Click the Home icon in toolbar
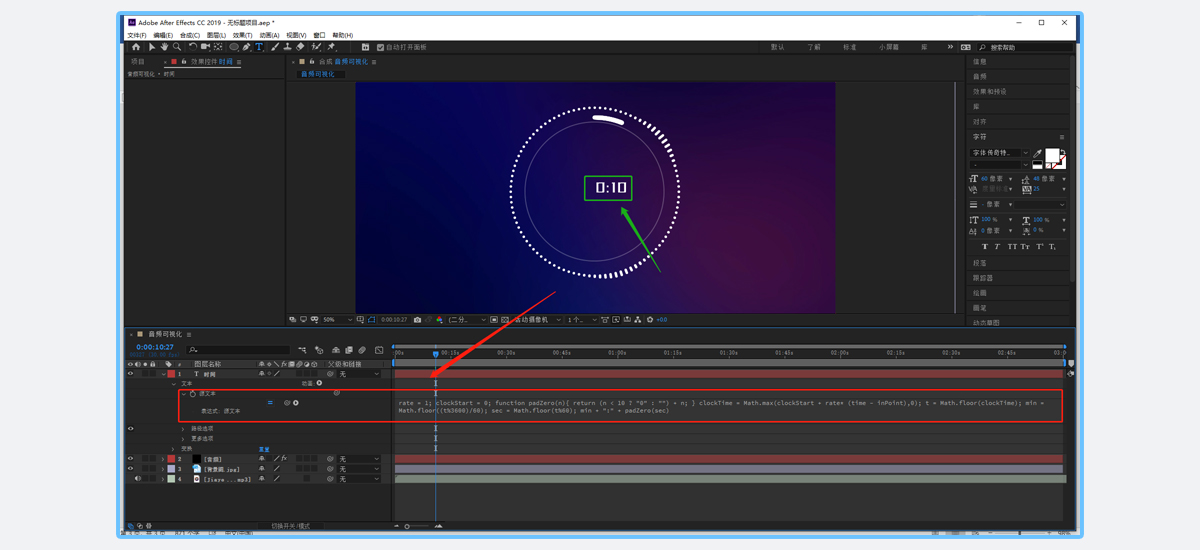 click(136, 47)
